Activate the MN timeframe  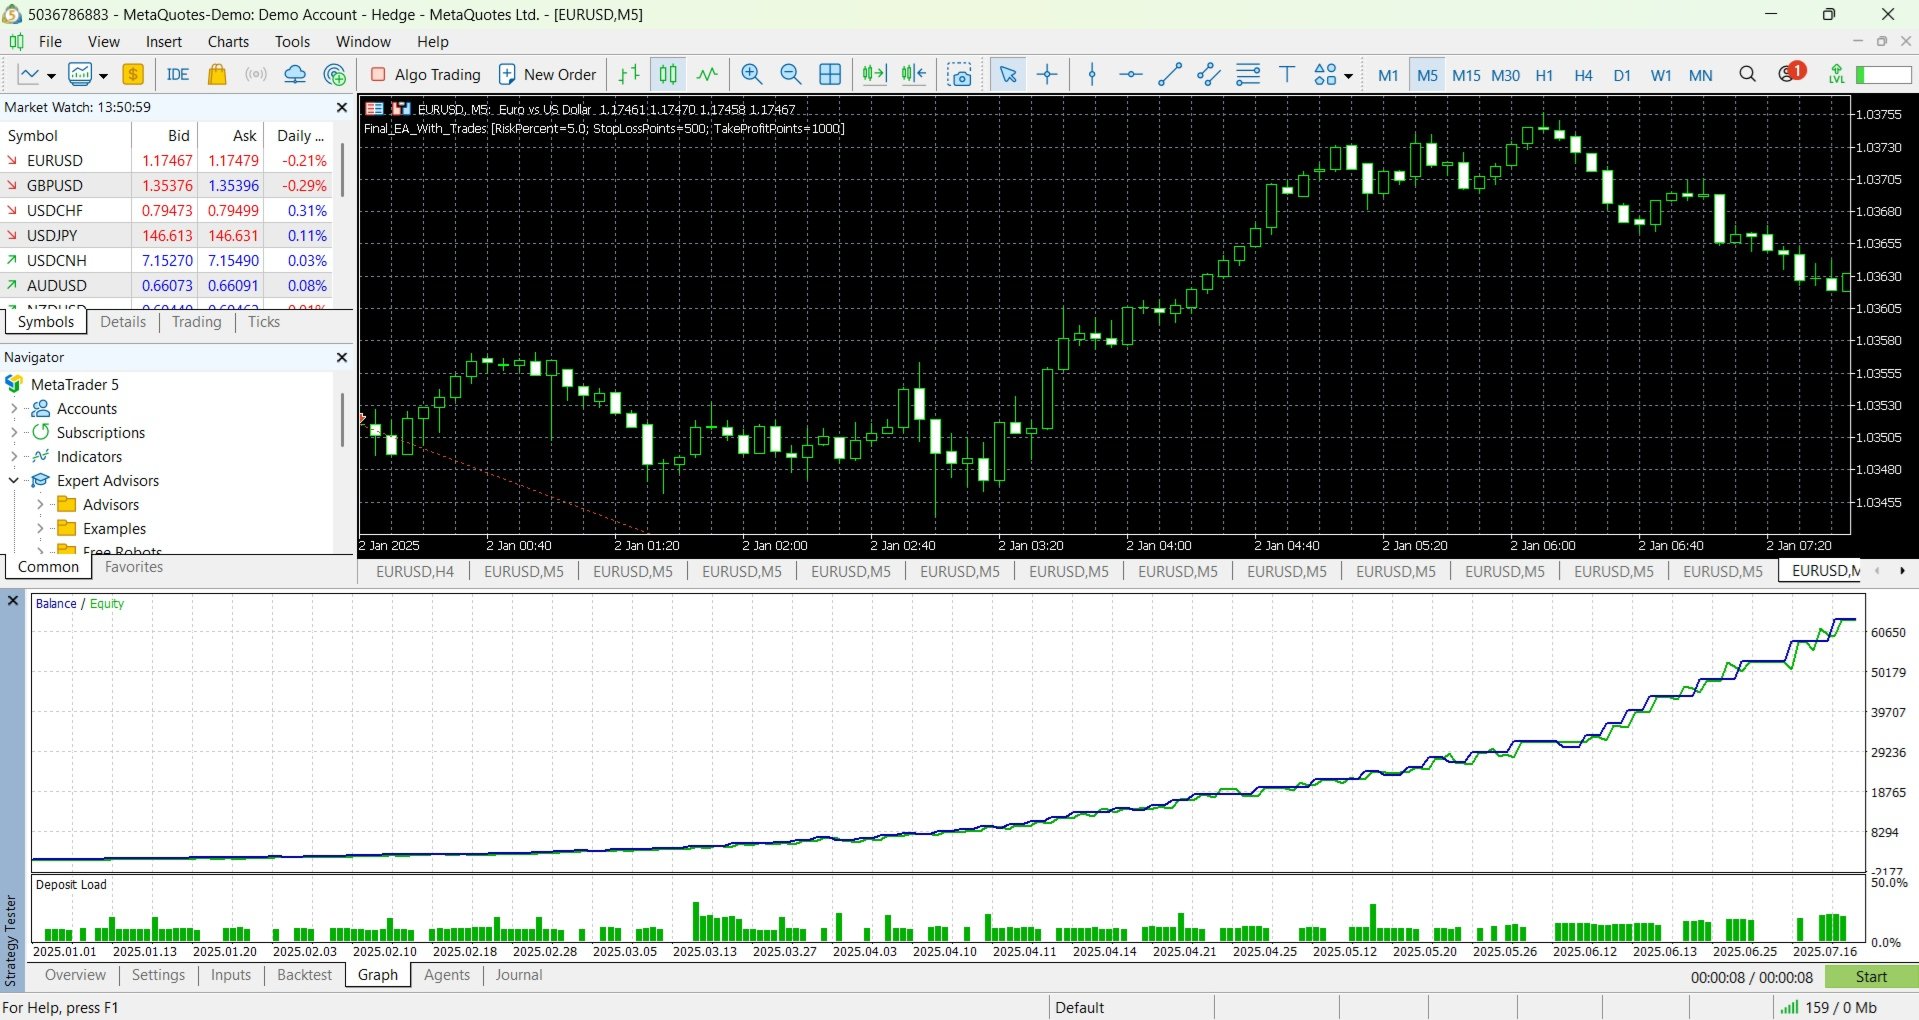(1700, 75)
